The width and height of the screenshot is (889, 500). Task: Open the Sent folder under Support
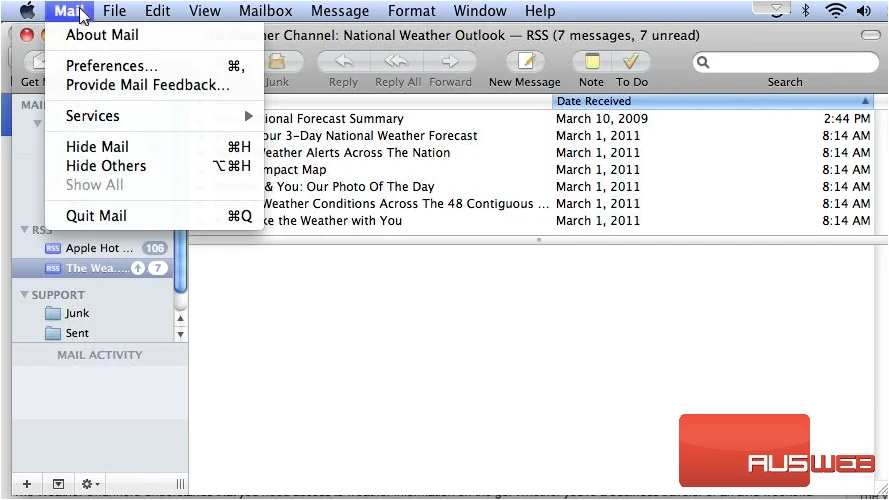67,333
